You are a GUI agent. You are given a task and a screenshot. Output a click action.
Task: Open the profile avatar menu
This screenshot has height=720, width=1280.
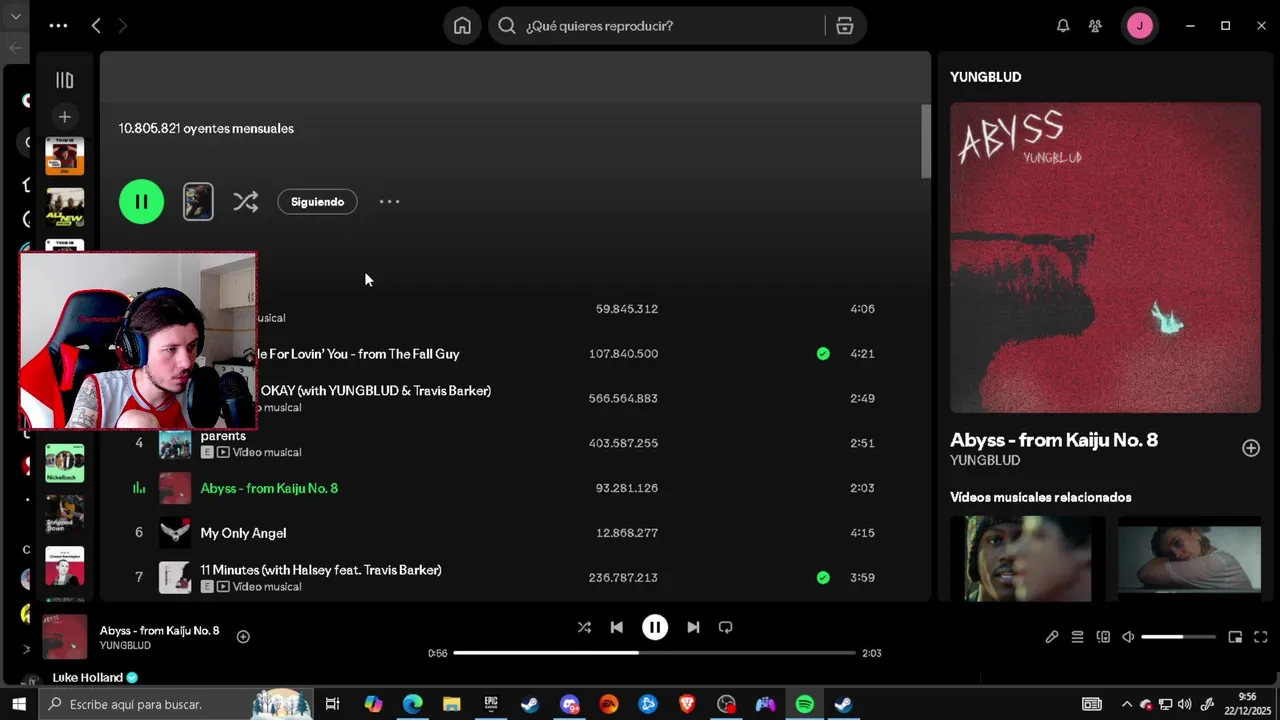(1140, 26)
